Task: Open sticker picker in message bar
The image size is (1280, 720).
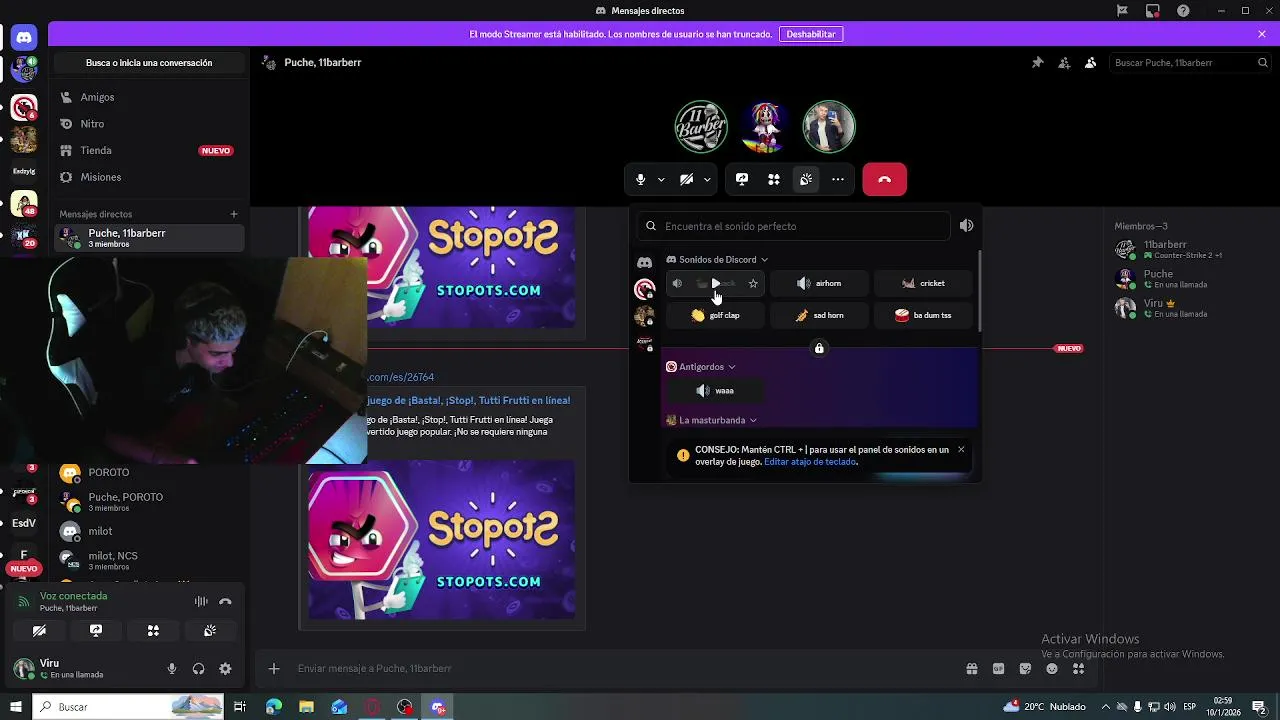Action: tap(1025, 668)
